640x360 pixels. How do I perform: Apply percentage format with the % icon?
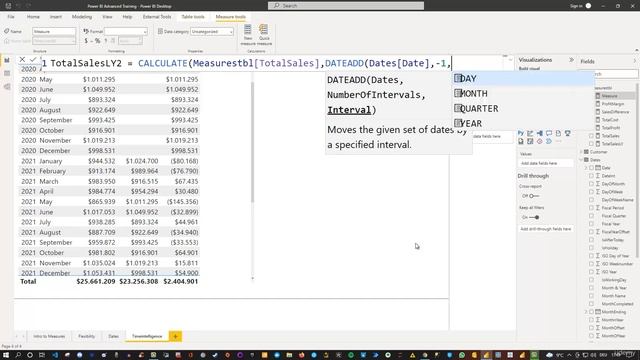click(97, 41)
